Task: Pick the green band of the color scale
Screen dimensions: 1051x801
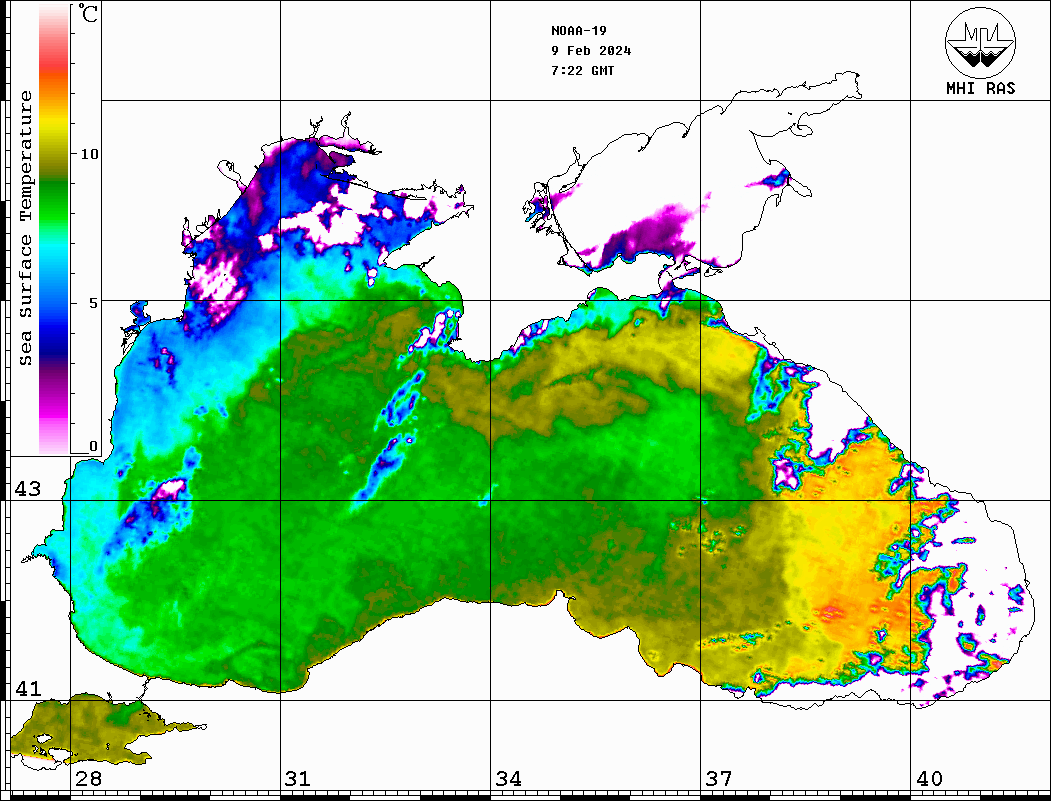Action: point(54,201)
